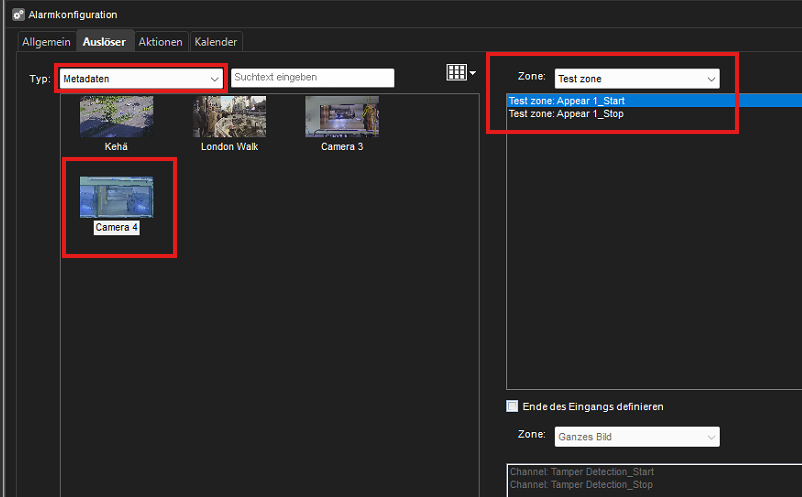This screenshot has height=497, width=802.
Task: Open the grid view layout icon
Action: point(456,73)
